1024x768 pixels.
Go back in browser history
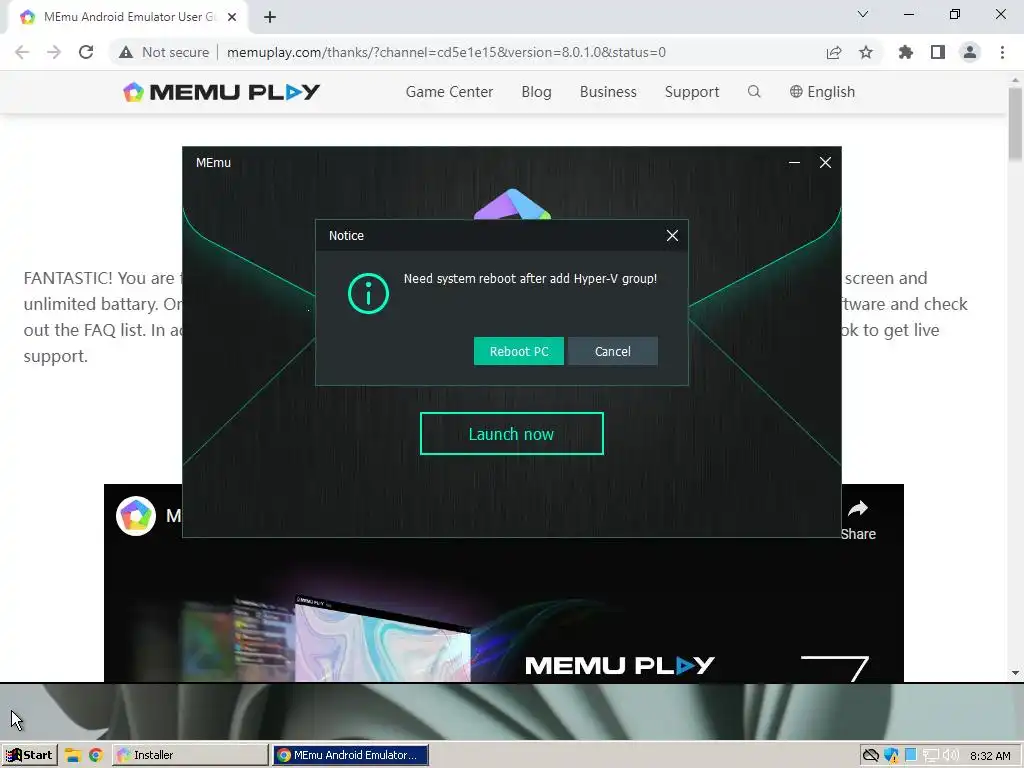point(22,52)
